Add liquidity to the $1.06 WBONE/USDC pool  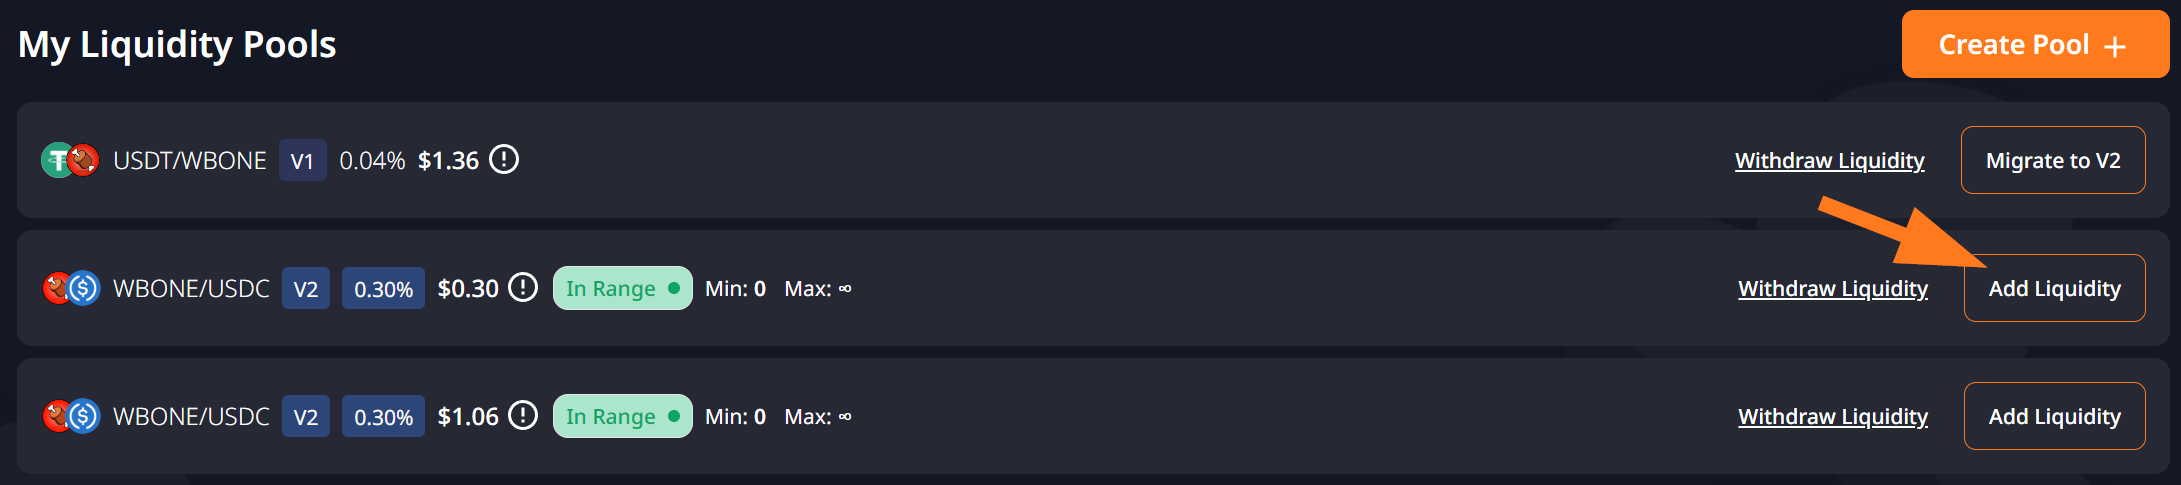pyautogui.click(x=2054, y=416)
